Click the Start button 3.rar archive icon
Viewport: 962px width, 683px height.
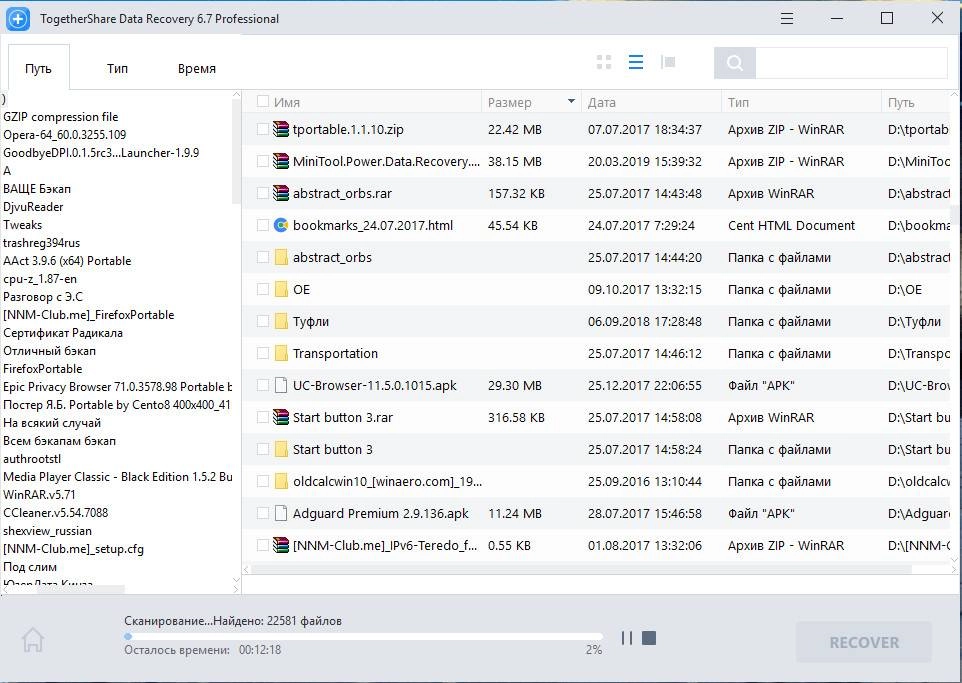tap(281, 417)
